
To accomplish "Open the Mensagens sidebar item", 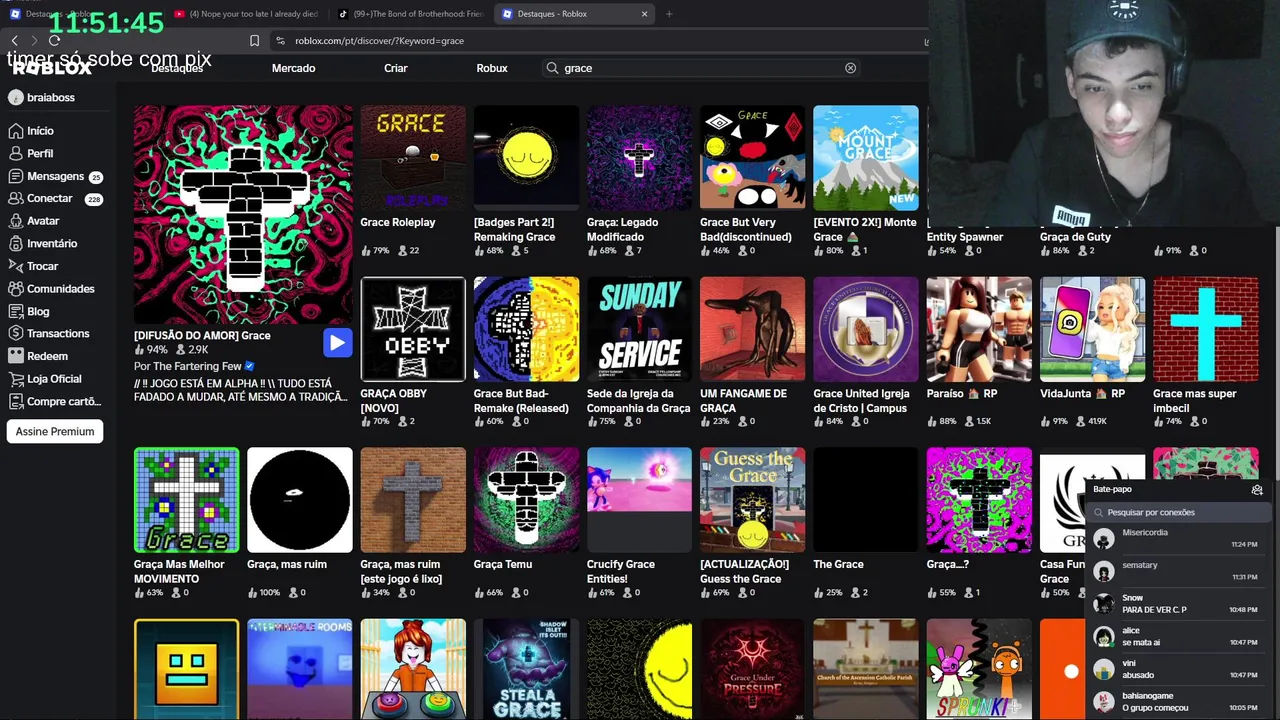I will pos(55,176).
